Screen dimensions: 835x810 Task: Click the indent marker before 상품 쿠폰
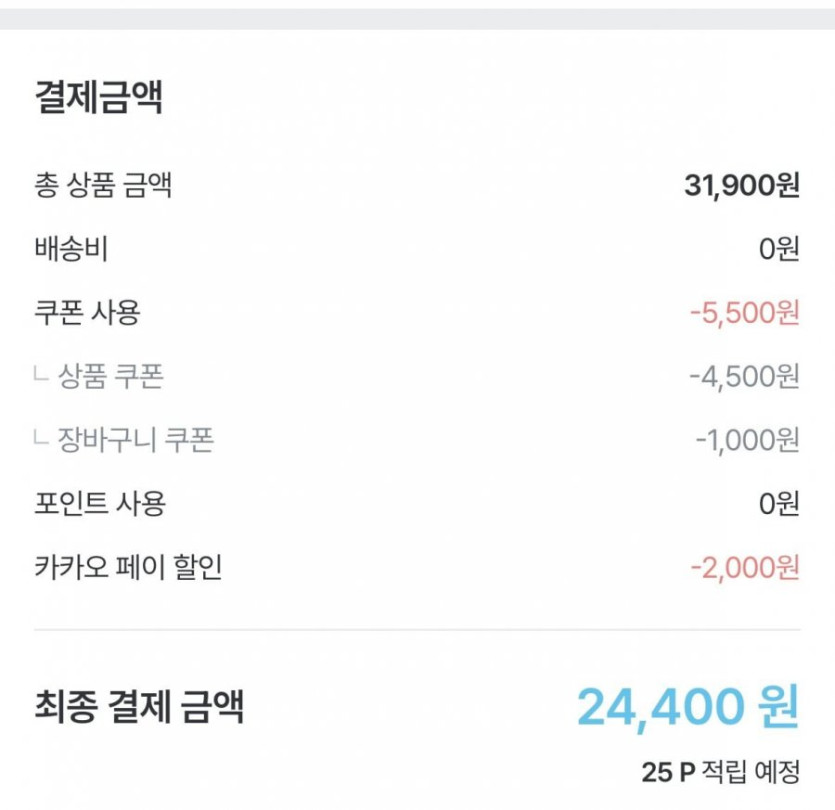pos(41,377)
